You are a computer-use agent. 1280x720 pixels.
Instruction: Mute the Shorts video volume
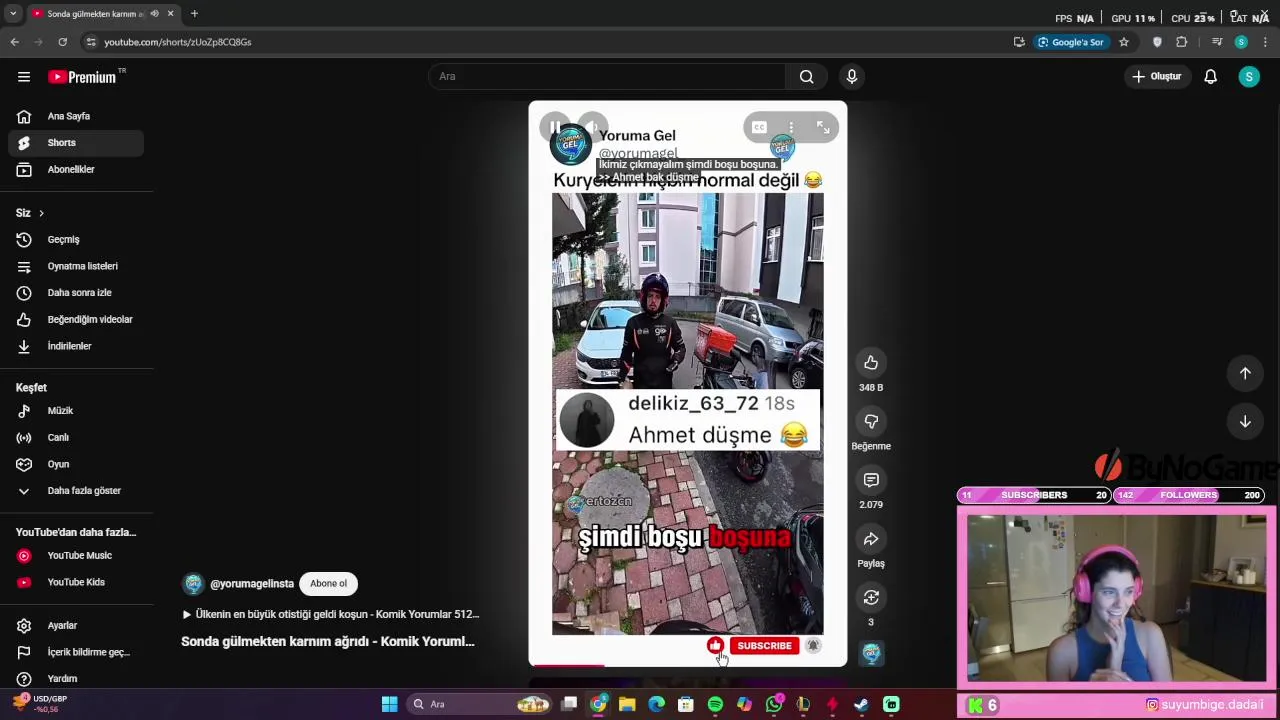592,127
